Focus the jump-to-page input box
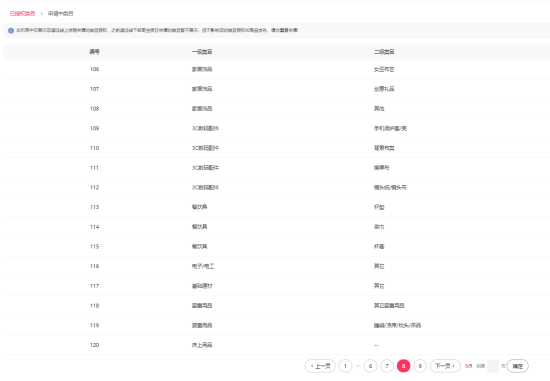The image size is (550, 381). pyautogui.click(x=493, y=366)
